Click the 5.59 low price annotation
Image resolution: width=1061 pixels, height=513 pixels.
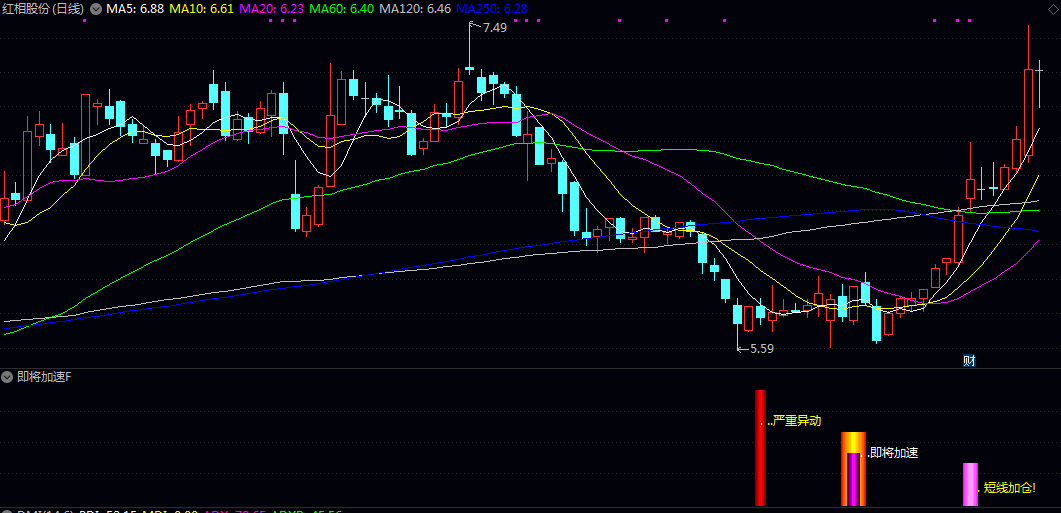(x=761, y=349)
